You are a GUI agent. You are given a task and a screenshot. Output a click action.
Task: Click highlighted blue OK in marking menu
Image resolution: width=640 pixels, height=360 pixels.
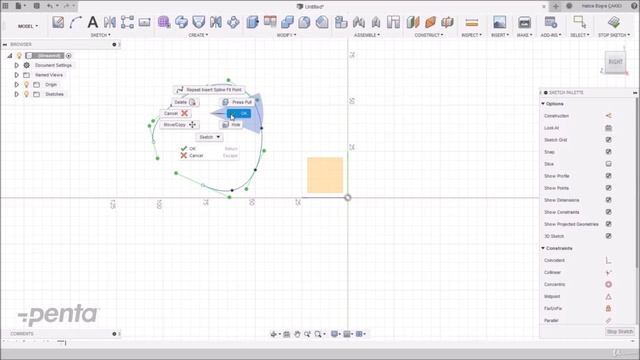239,113
